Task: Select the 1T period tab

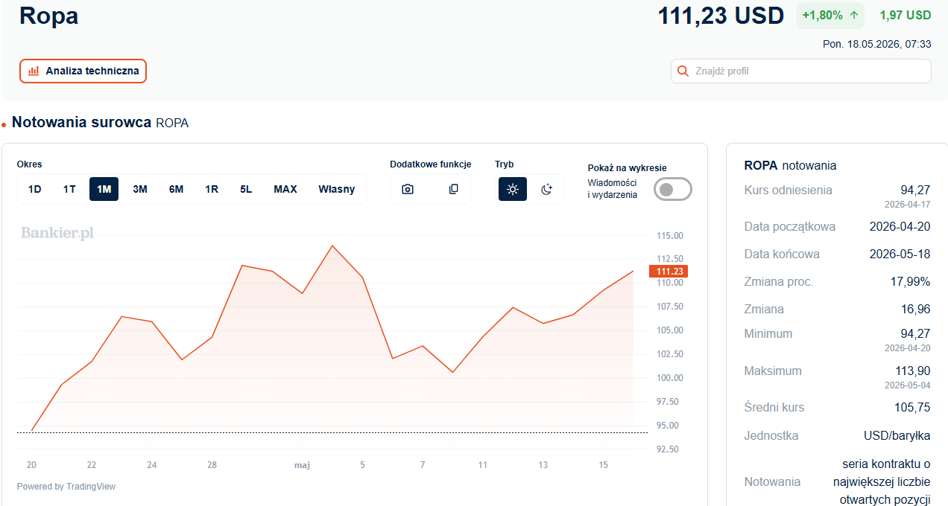Action: pyautogui.click(x=70, y=189)
